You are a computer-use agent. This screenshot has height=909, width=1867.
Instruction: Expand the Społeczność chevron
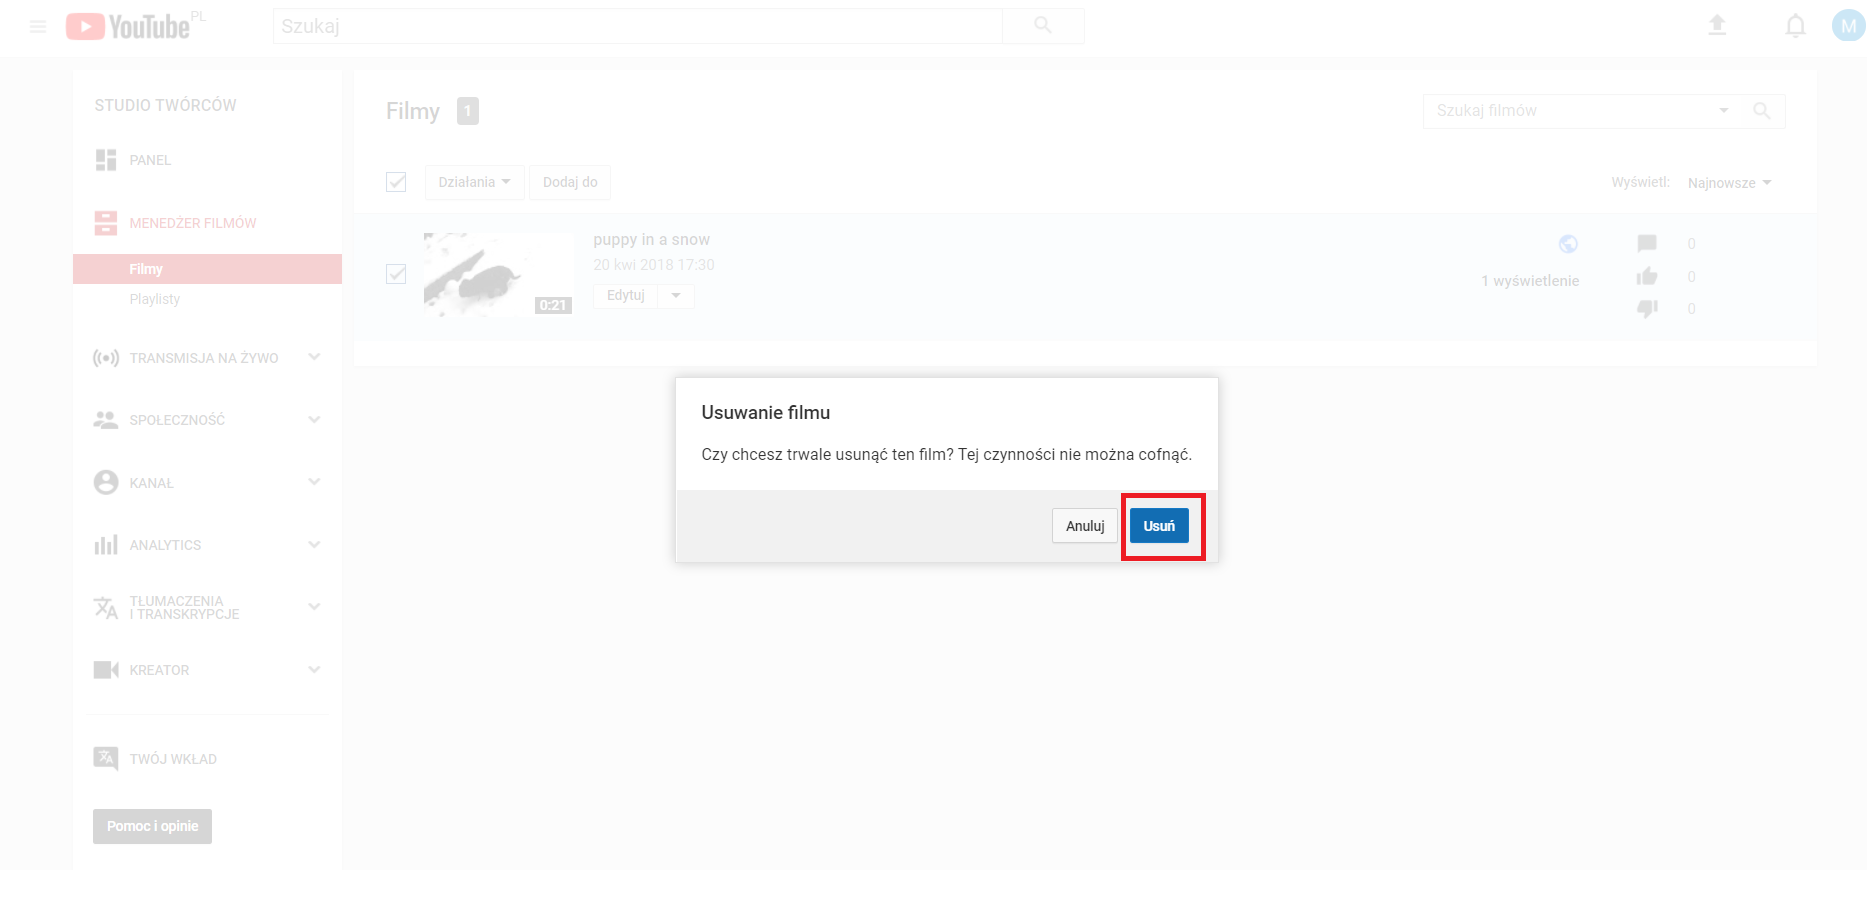[314, 420]
